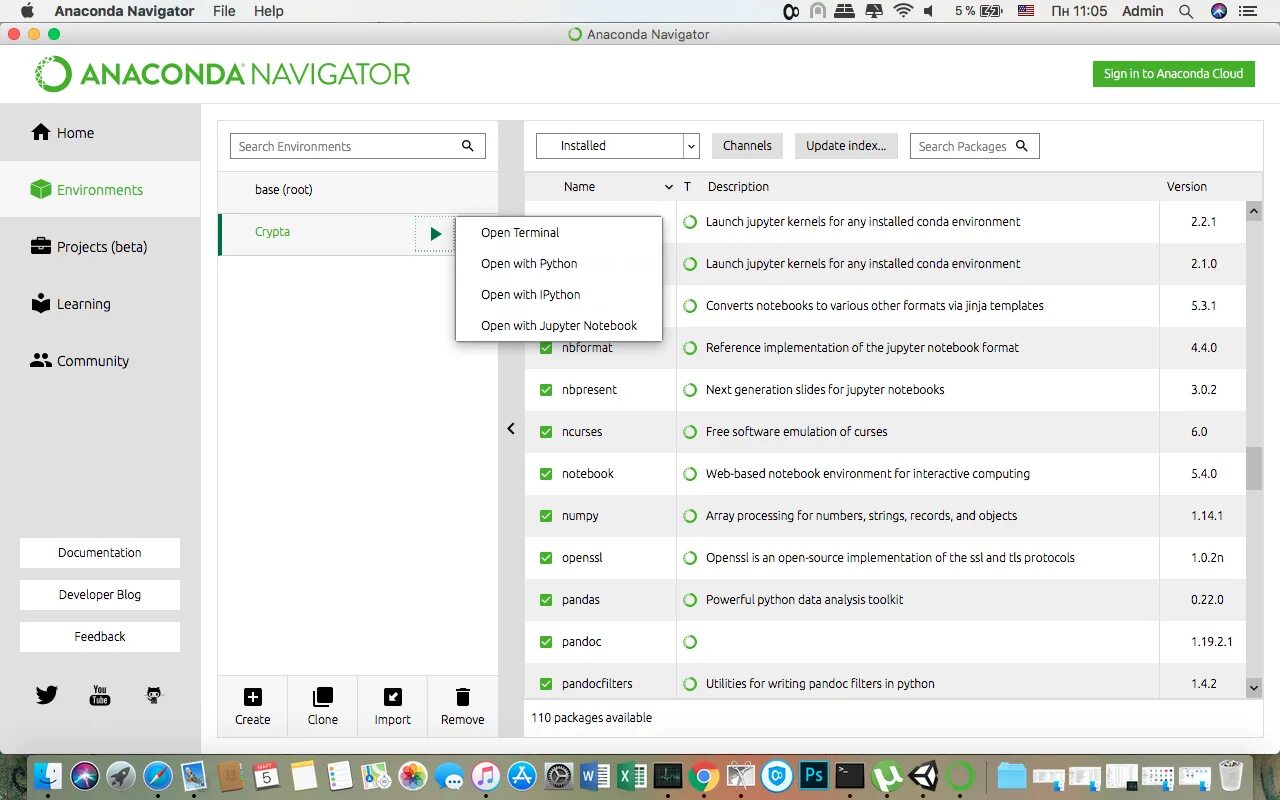Toggle the Name column sort arrow

pyautogui.click(x=669, y=187)
